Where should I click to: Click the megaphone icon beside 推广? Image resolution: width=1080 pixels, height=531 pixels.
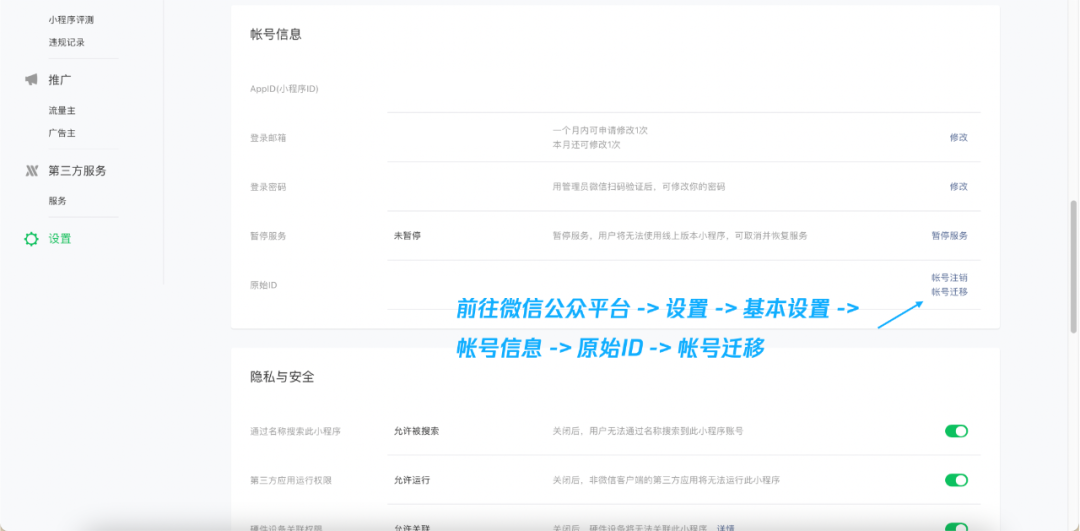pyautogui.click(x=31, y=79)
